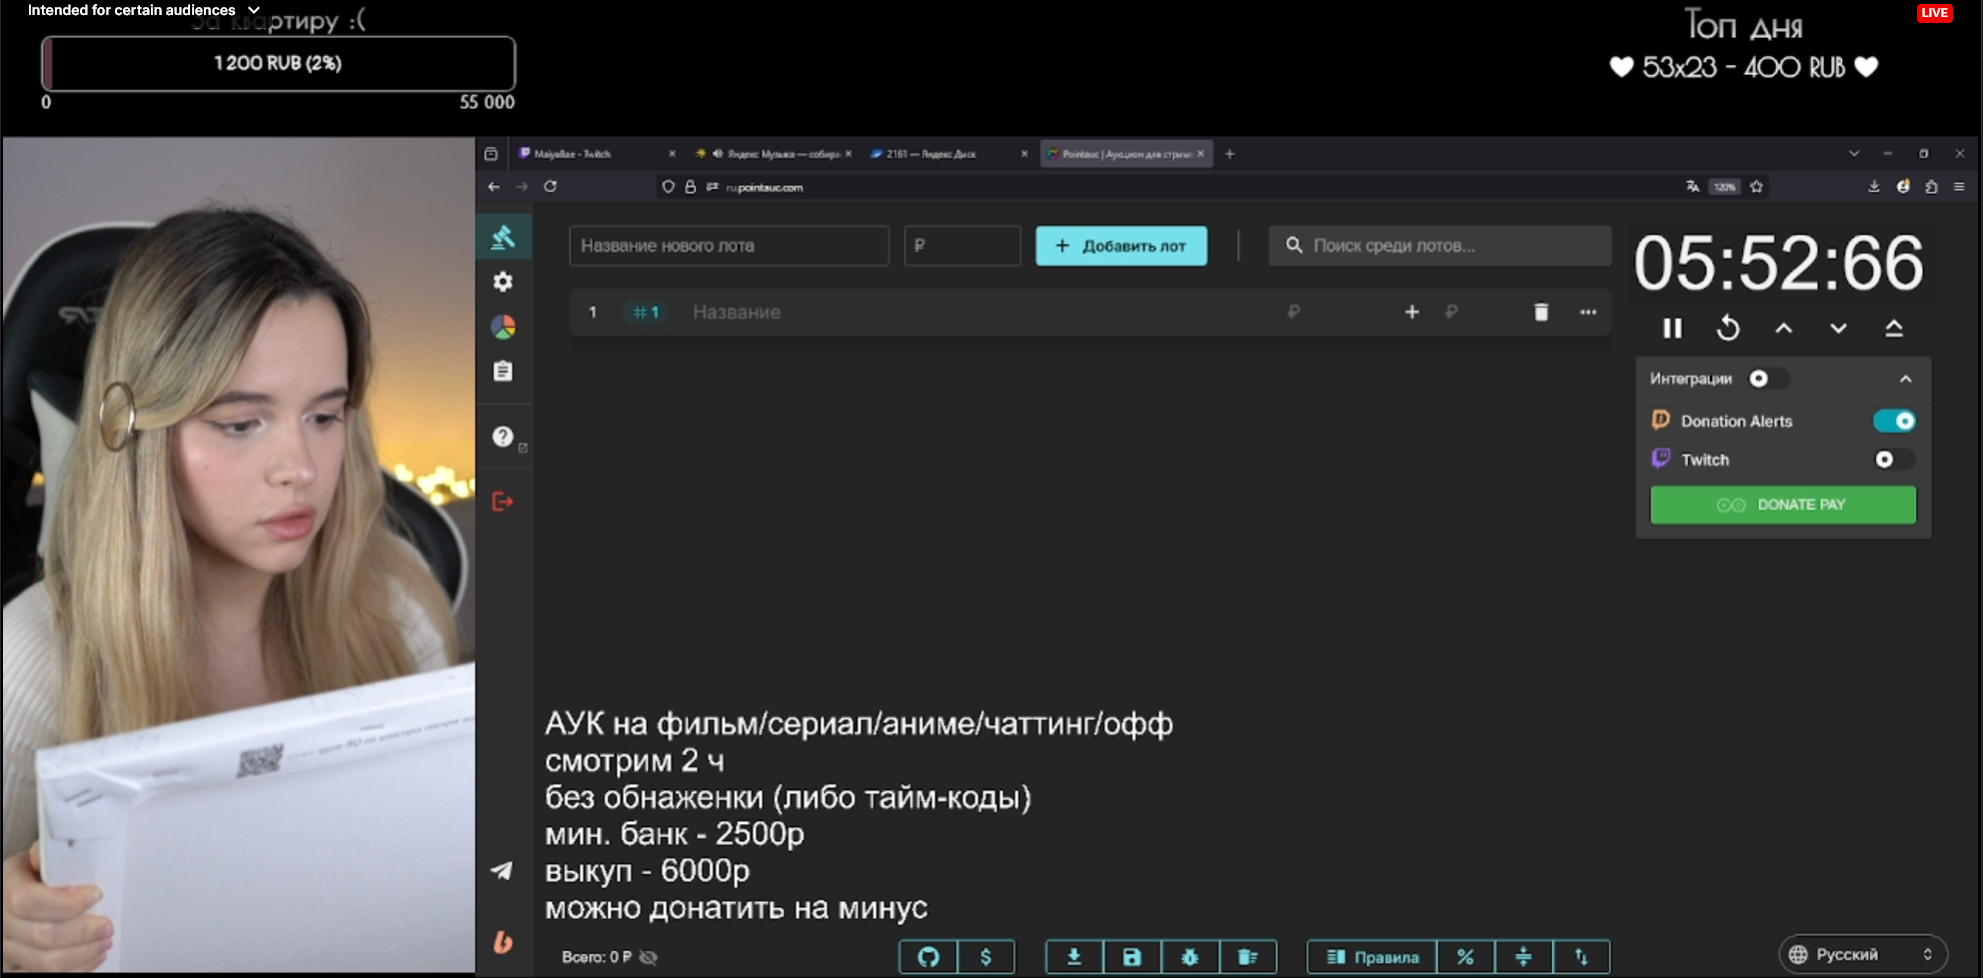Switch to the Яндекс Диск tab
This screenshot has height=978, width=1983.
[x=949, y=154]
